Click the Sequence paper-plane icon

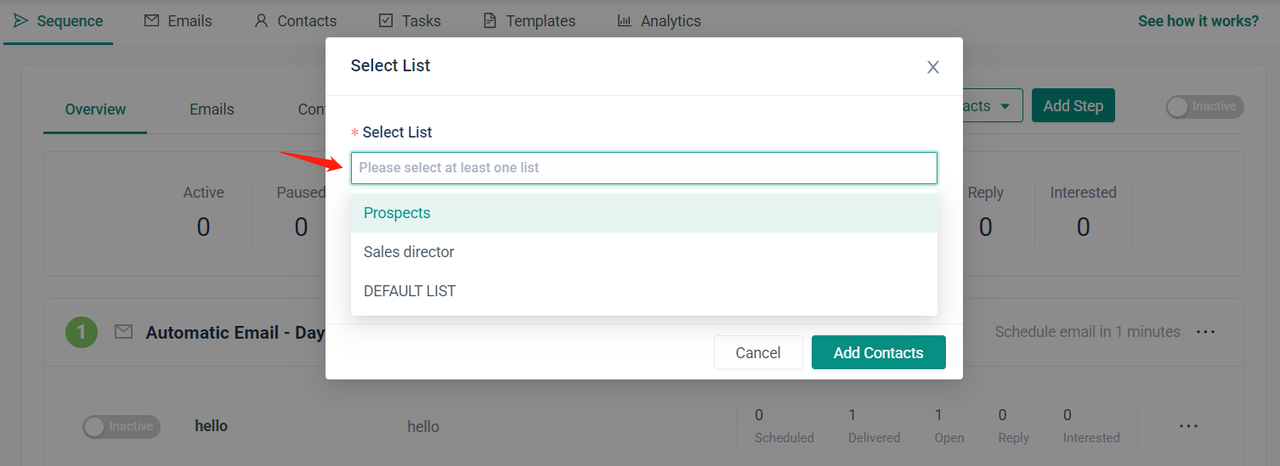(x=20, y=21)
